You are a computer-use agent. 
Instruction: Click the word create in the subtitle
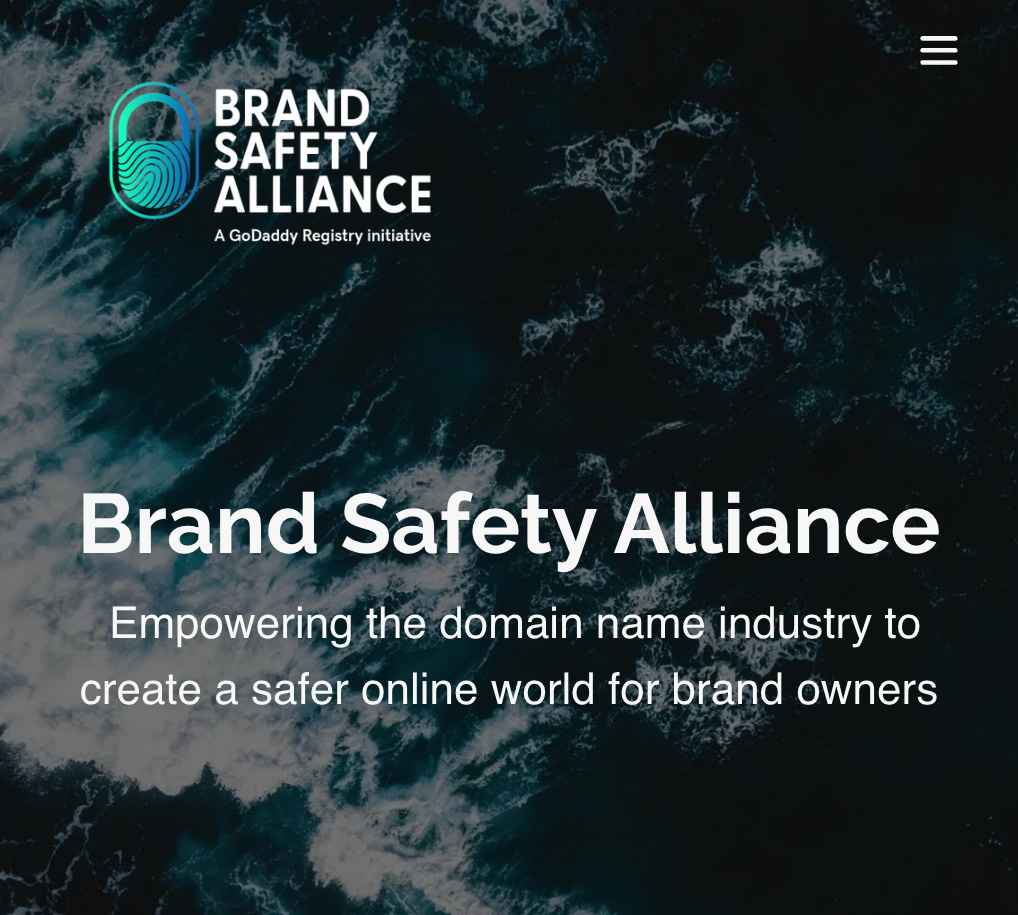click(140, 690)
